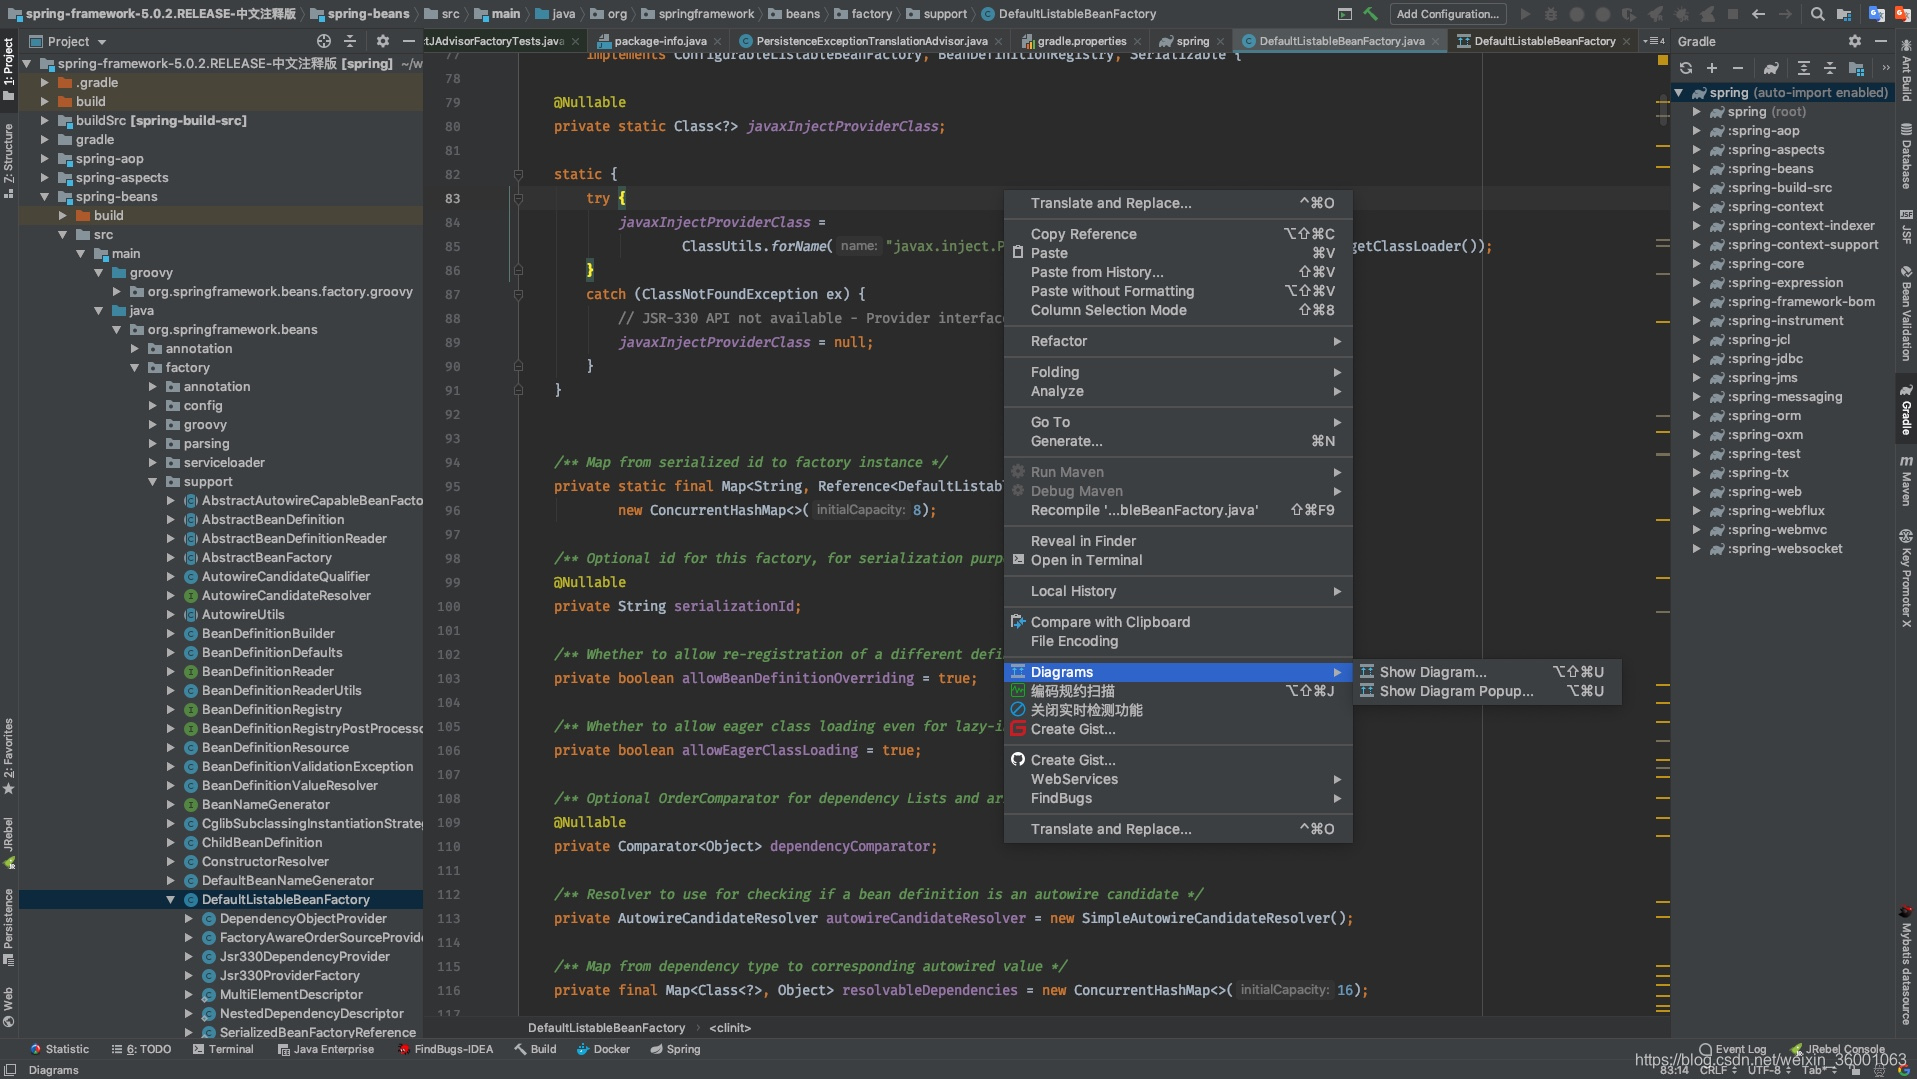Toggle the Structure side tool window

click(x=8, y=161)
